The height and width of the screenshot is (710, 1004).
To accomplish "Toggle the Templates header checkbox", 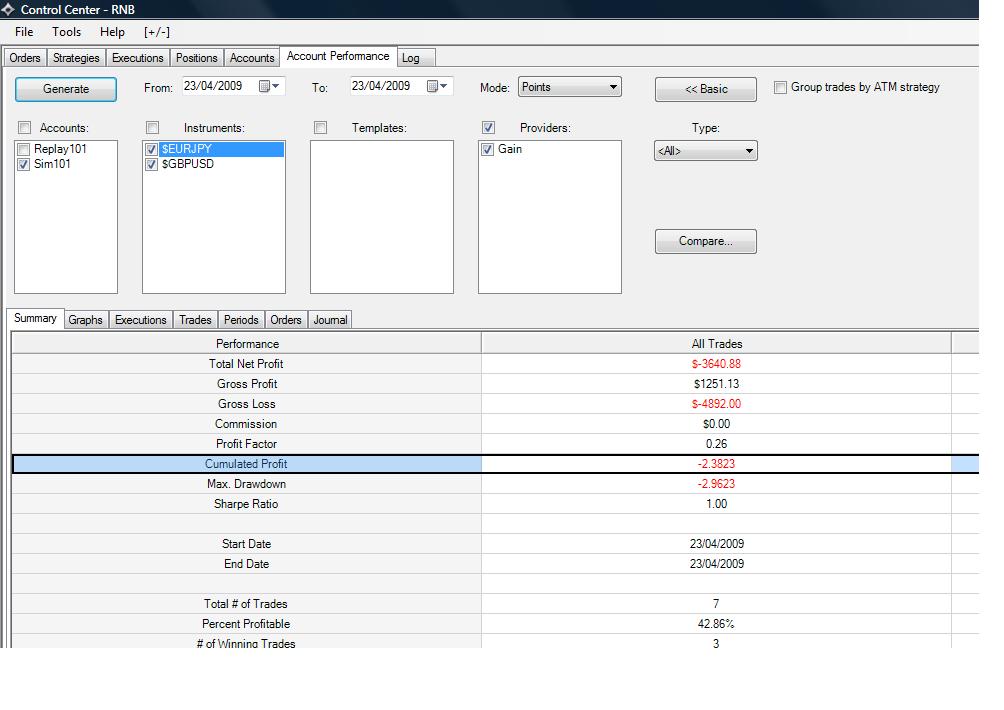I will (x=320, y=127).
